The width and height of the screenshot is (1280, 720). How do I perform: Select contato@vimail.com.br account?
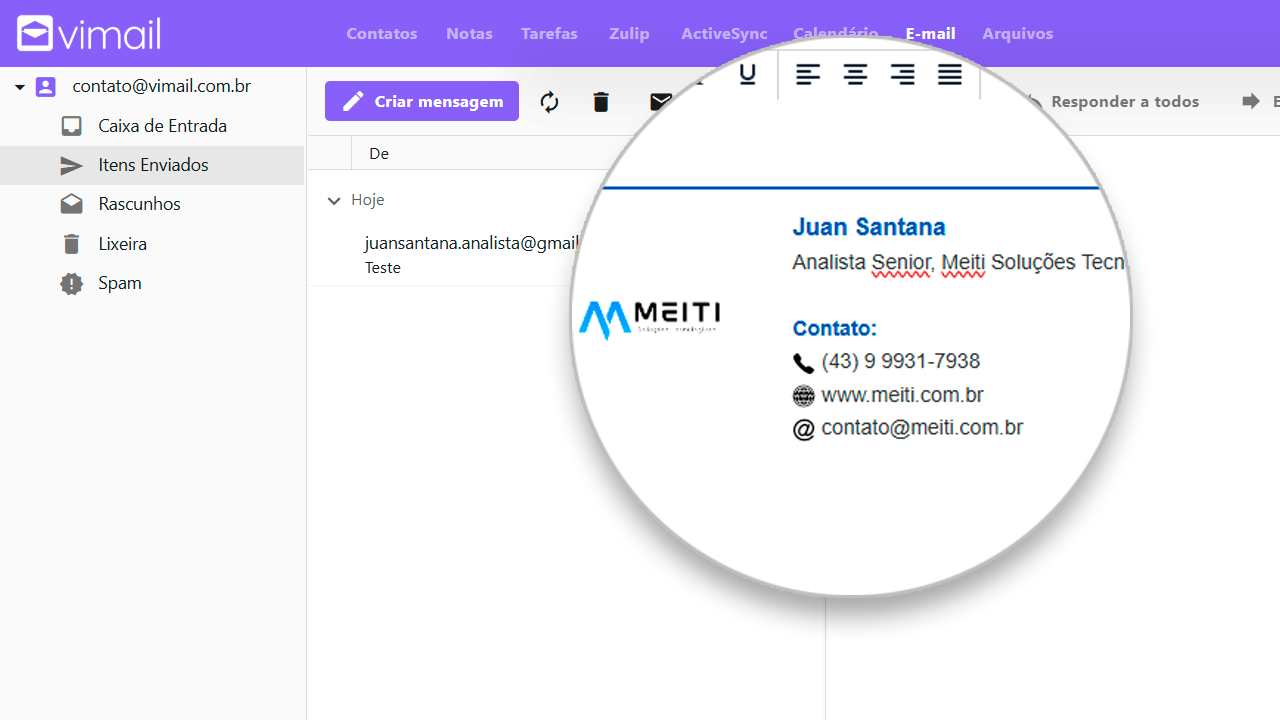click(161, 86)
